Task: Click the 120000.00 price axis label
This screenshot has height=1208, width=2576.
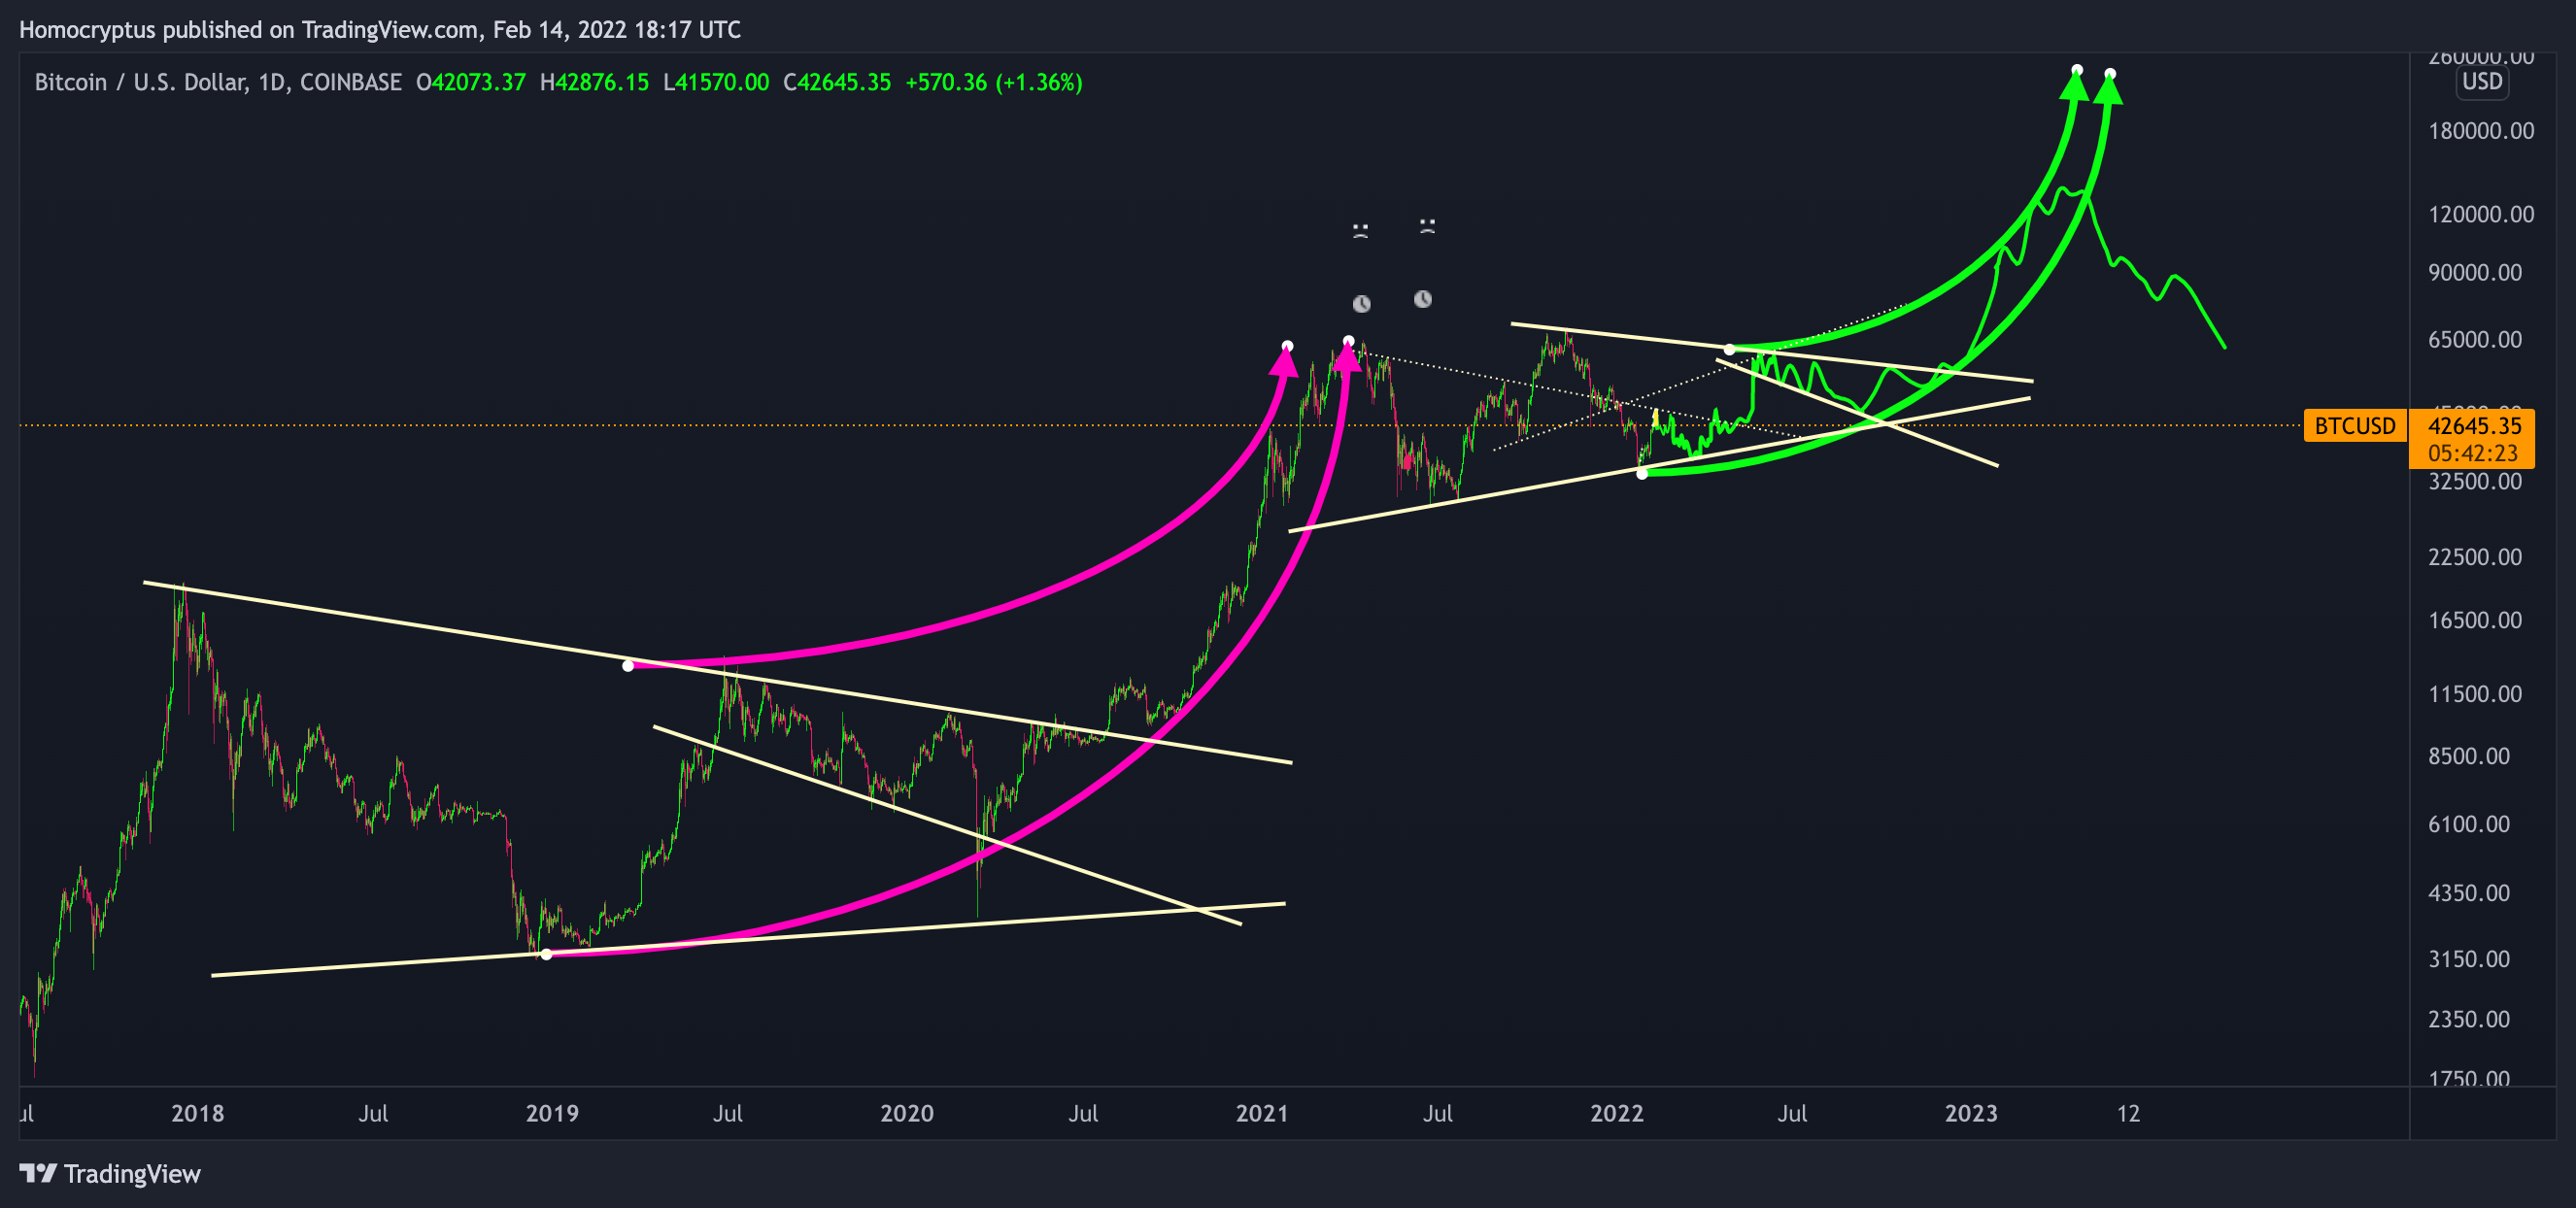Action: (2482, 214)
